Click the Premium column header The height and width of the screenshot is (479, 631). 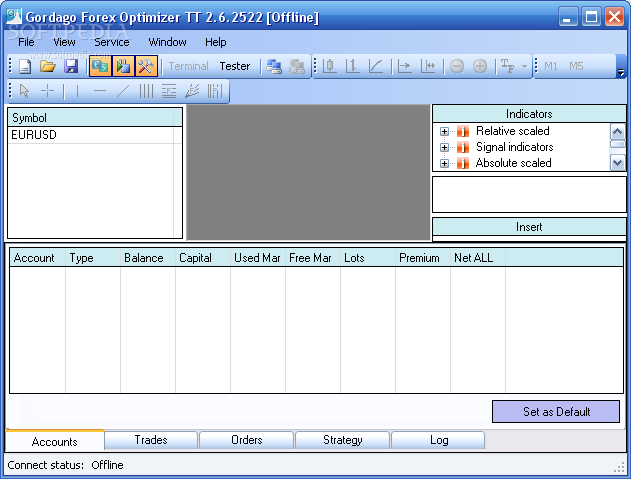[423, 258]
